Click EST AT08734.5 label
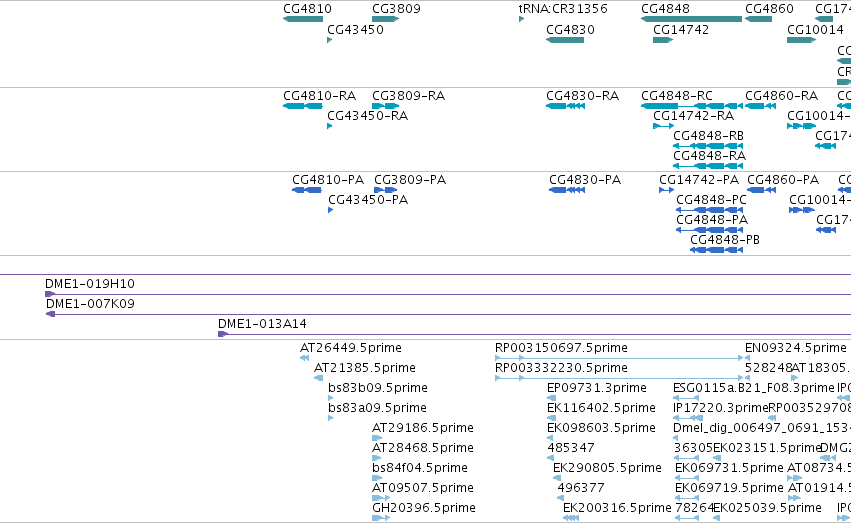The height and width of the screenshot is (523, 851). 819,468
